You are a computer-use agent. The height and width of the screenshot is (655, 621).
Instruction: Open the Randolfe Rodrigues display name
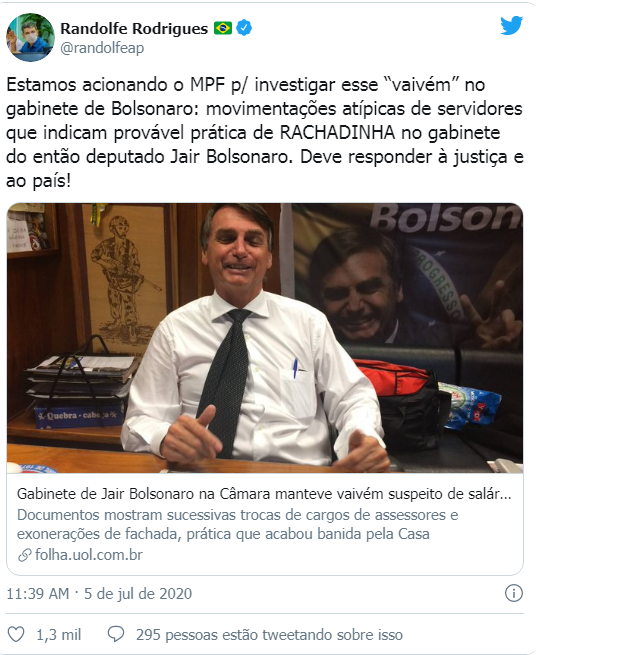coord(134,28)
